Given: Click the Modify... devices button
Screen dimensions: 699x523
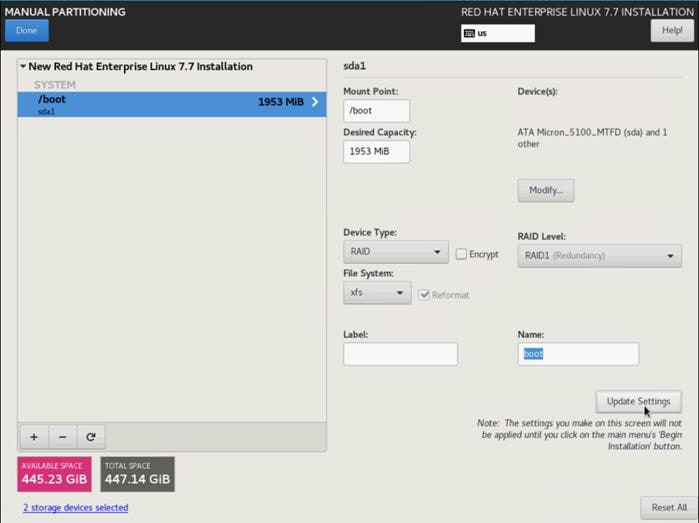Looking at the screenshot, I should point(546,190).
